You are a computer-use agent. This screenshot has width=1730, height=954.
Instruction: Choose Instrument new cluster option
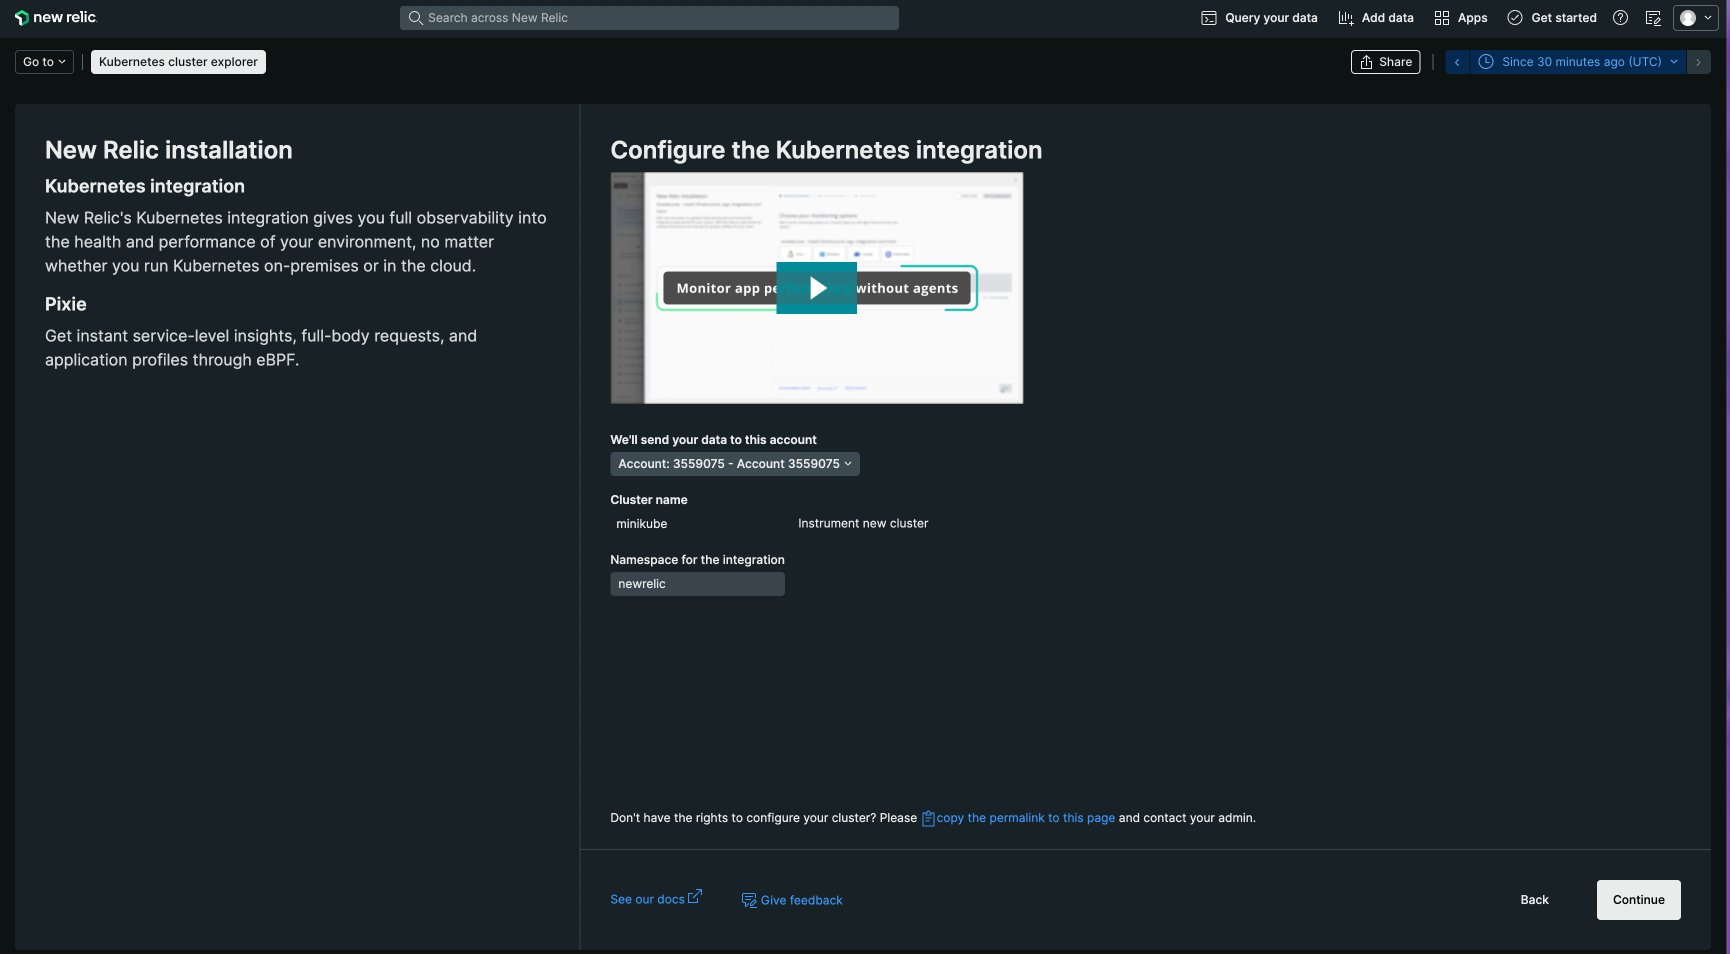(x=863, y=524)
